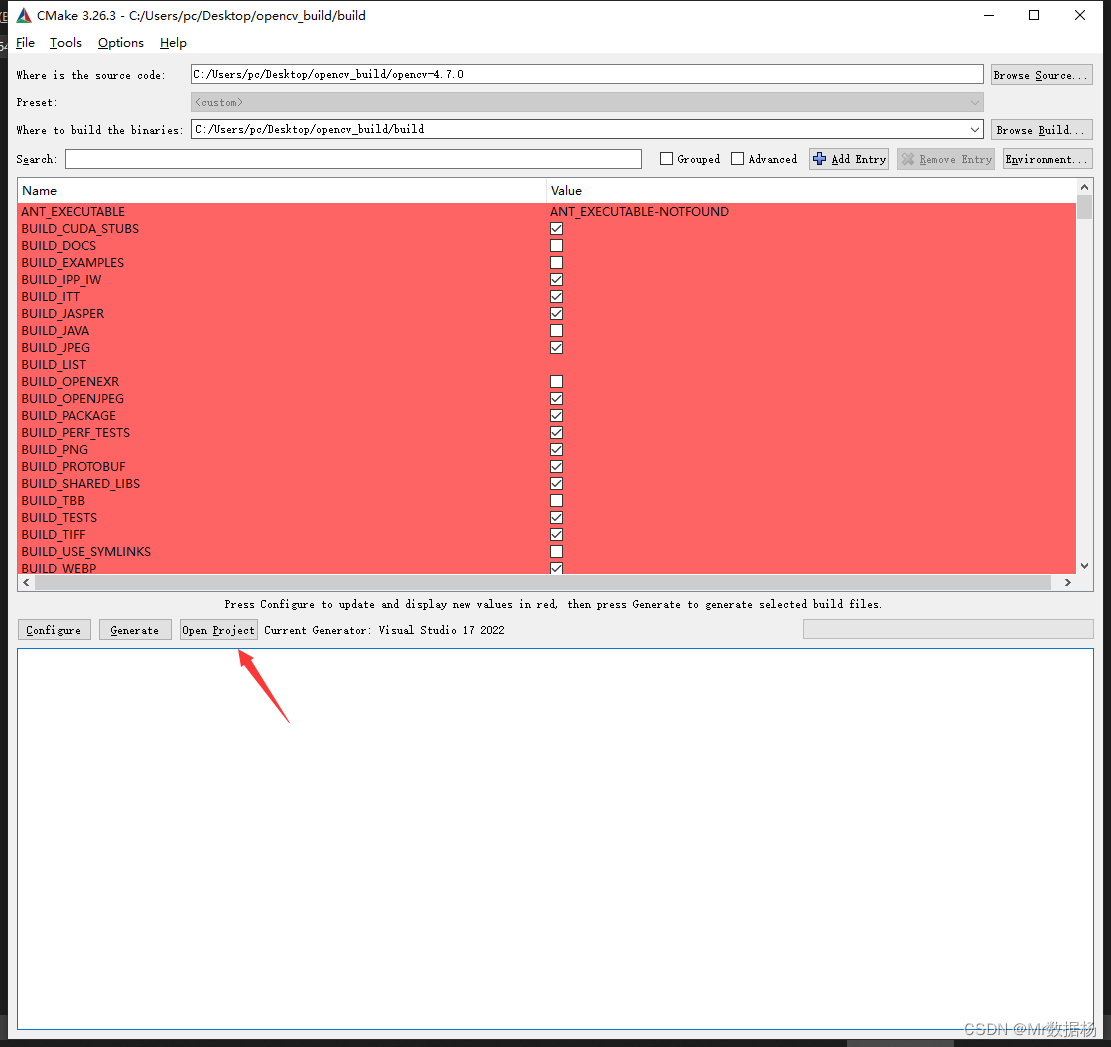The width and height of the screenshot is (1111, 1047).
Task: Enable the Advanced checkbox
Action: coord(739,158)
